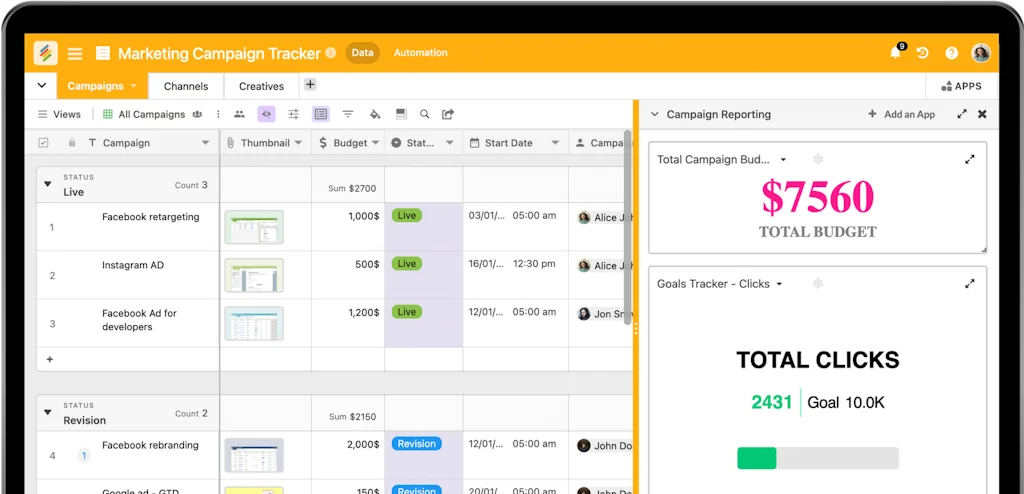
Task: Select the 2,000$ budget cell
Action: tap(348, 455)
